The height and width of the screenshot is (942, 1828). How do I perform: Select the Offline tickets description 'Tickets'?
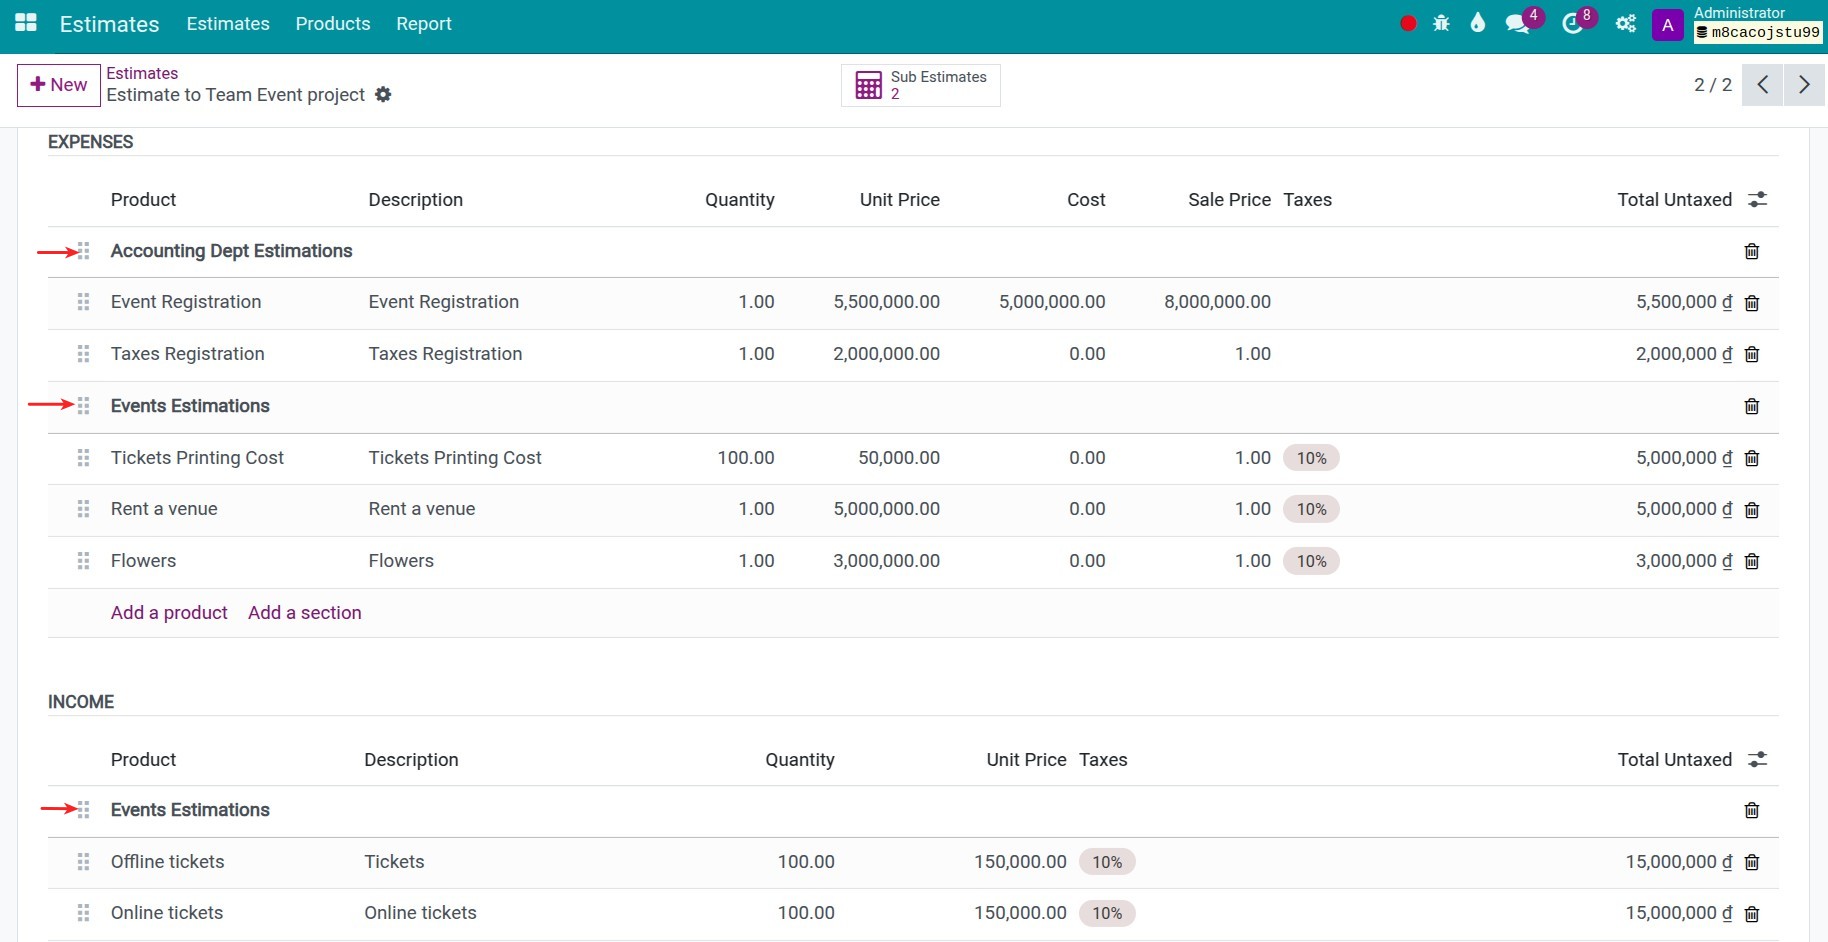394,862
